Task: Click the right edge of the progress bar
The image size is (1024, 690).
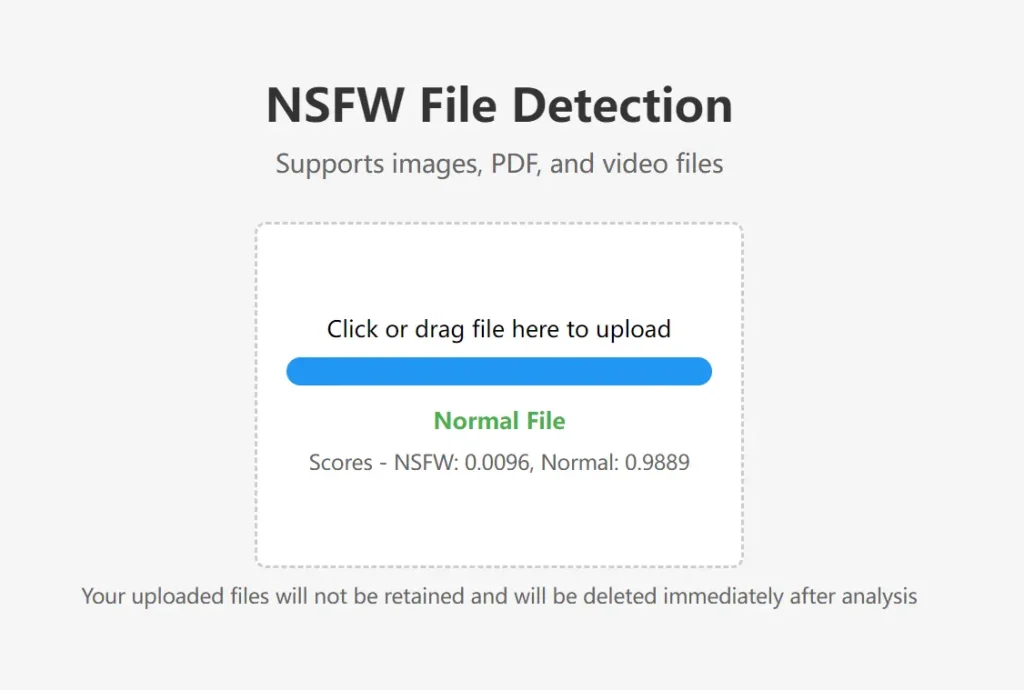Action: (x=706, y=370)
